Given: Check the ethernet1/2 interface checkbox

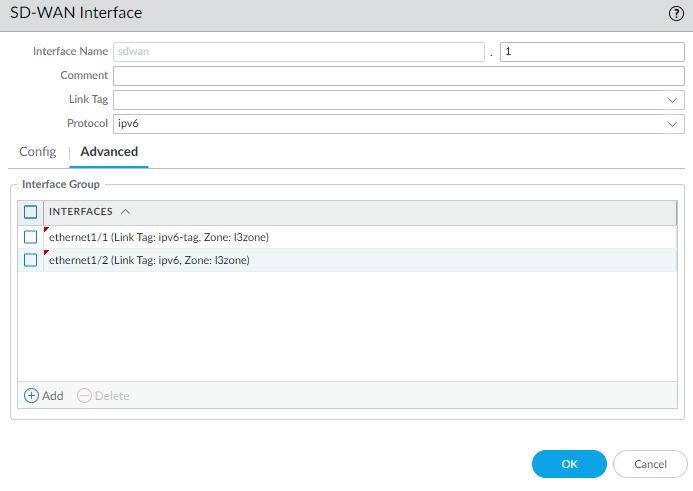Looking at the screenshot, I should [31, 260].
